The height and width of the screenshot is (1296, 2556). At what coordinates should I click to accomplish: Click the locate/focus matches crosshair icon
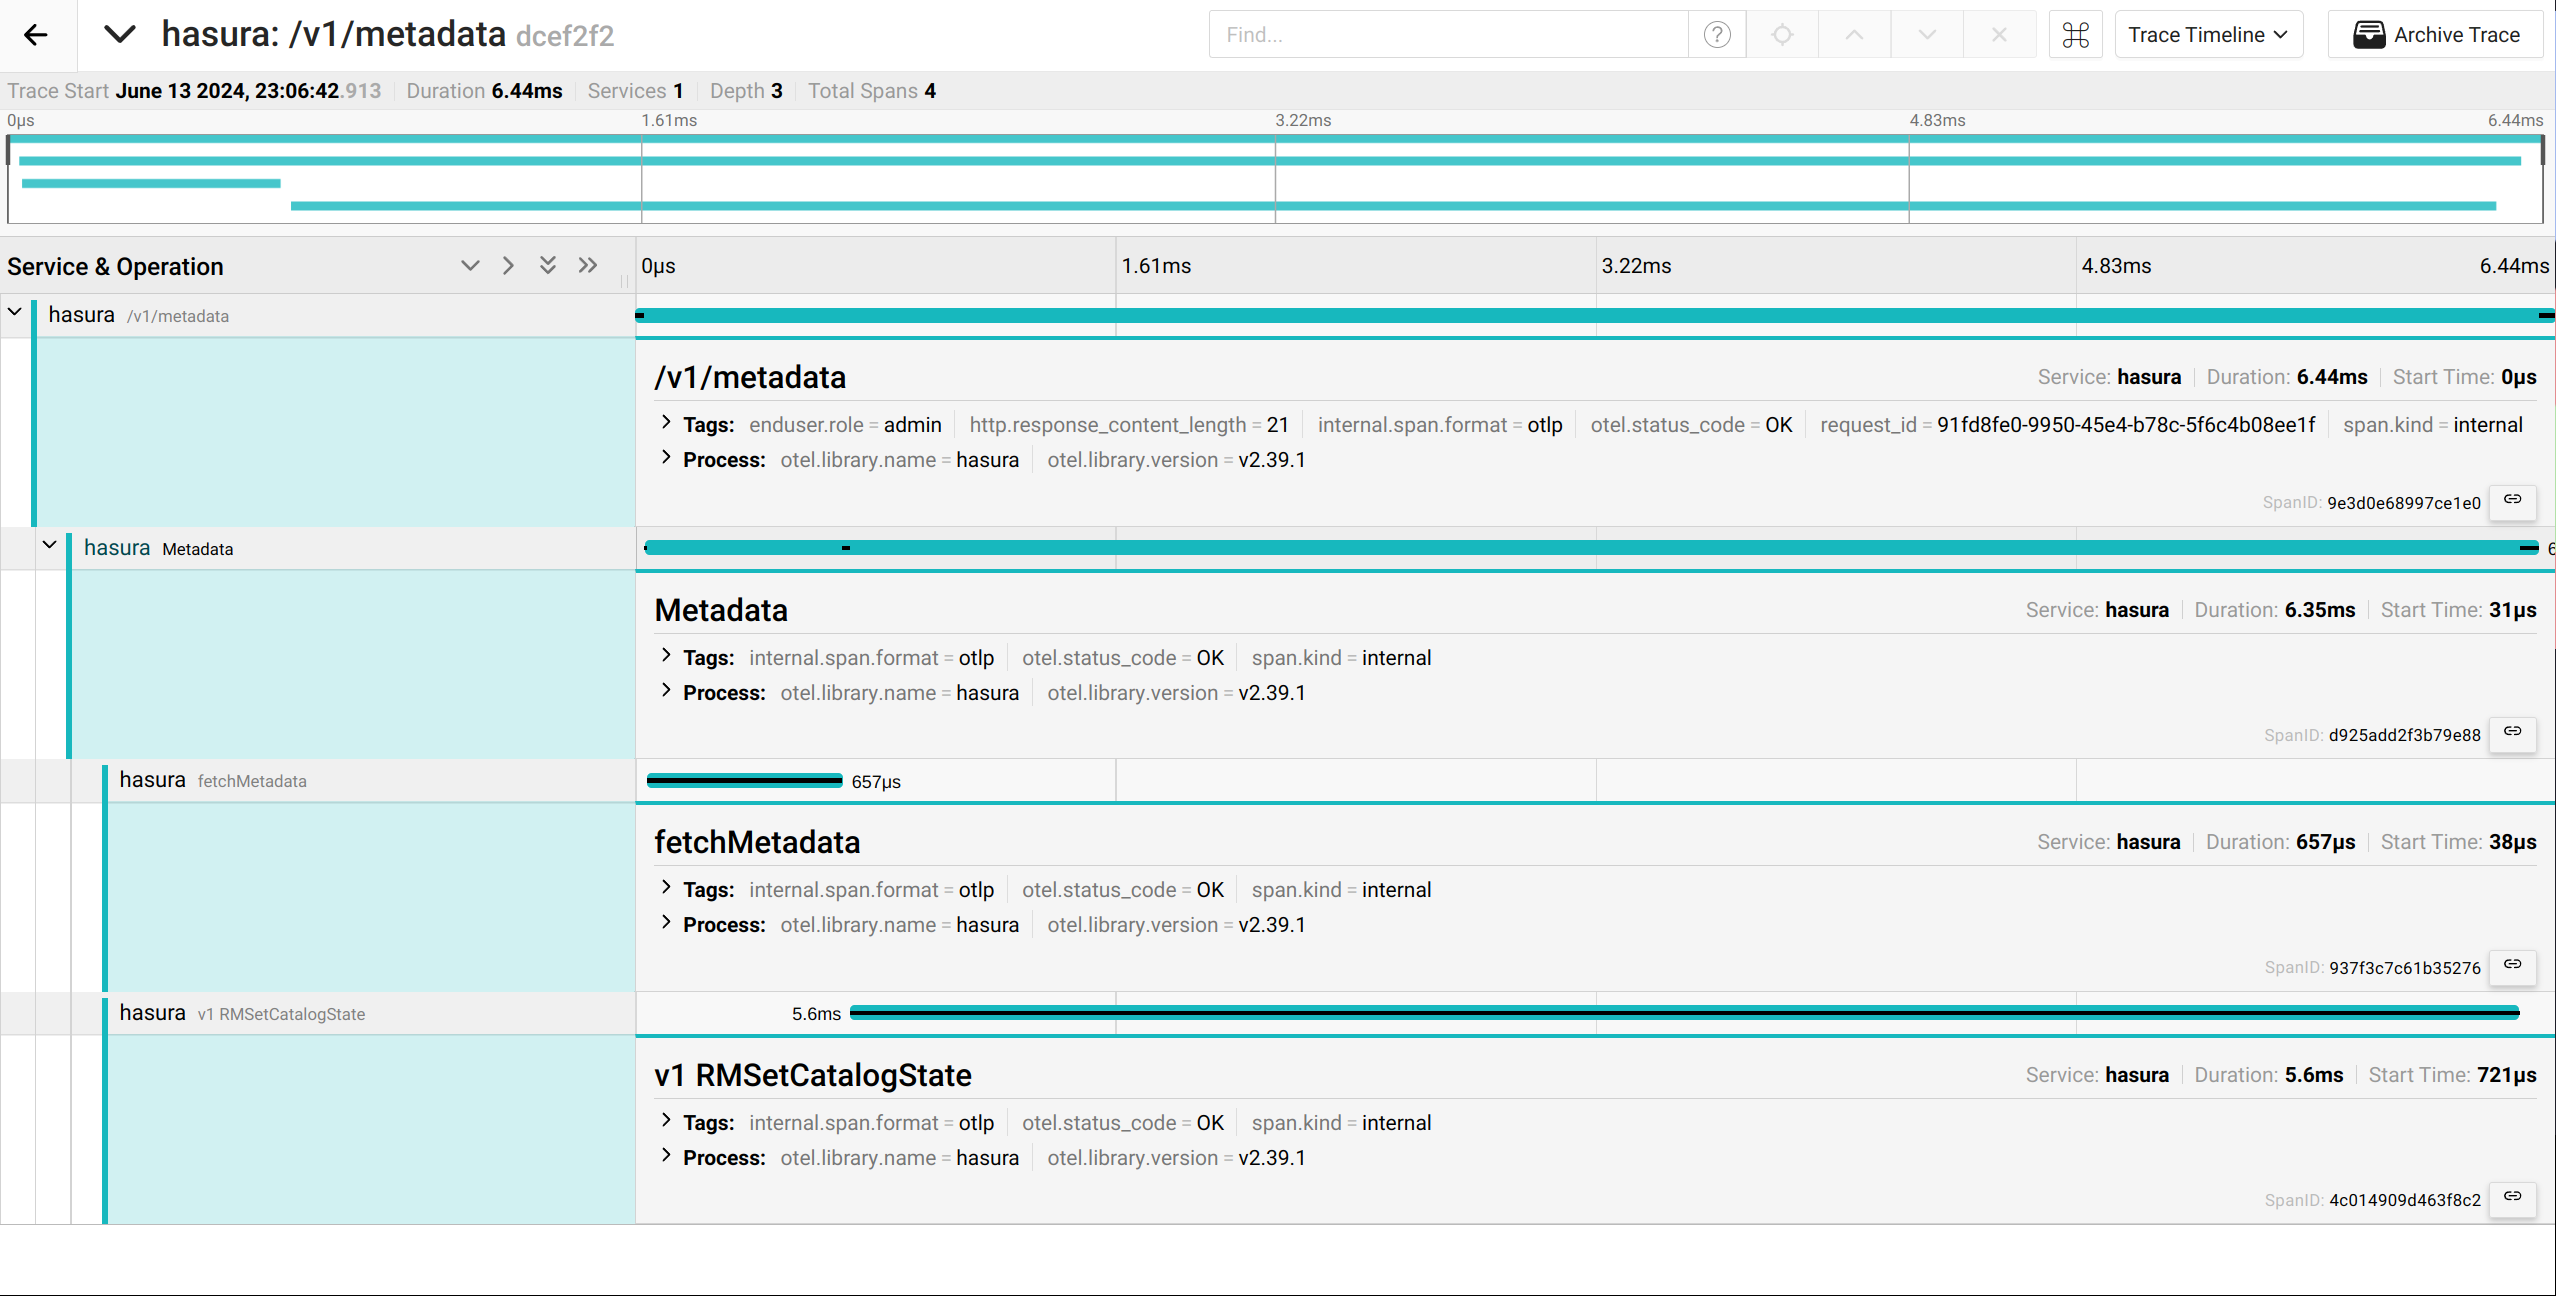click(x=1782, y=35)
